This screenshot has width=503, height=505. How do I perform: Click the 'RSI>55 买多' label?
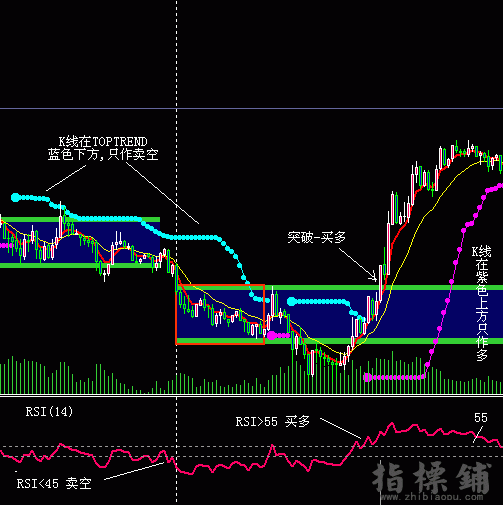(273, 422)
